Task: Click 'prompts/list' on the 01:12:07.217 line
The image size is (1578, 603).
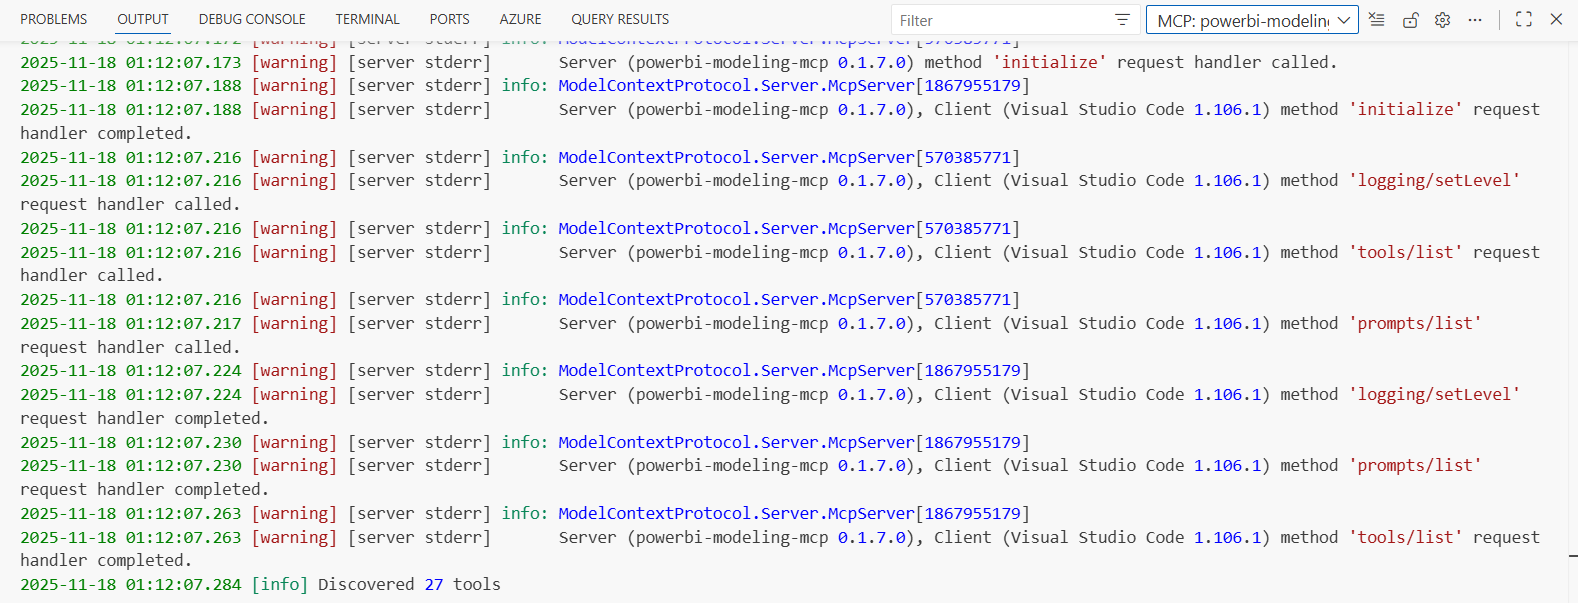Action: (1415, 323)
